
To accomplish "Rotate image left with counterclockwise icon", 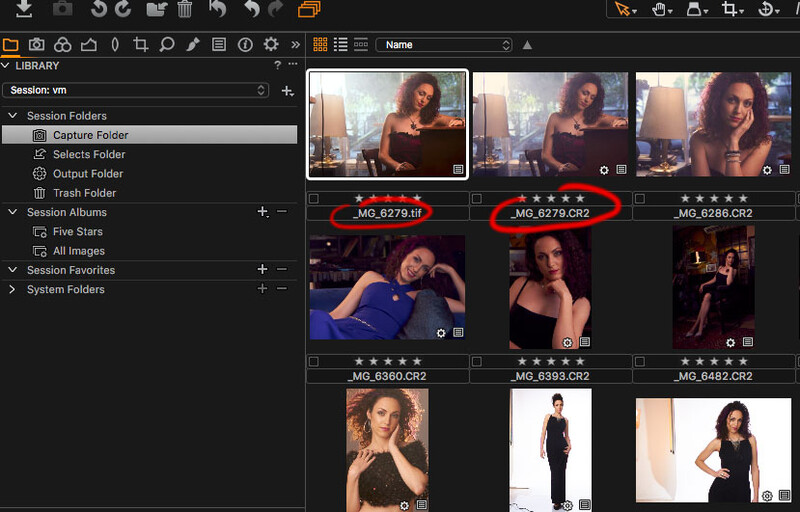I will [x=98, y=9].
